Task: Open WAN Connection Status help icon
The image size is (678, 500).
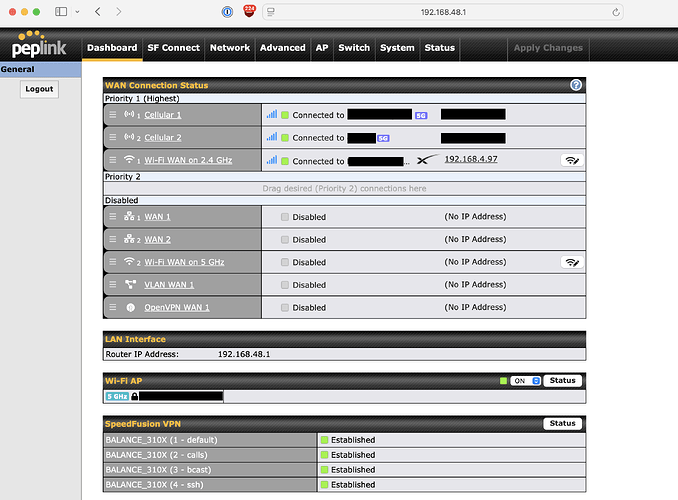Action: point(576,85)
